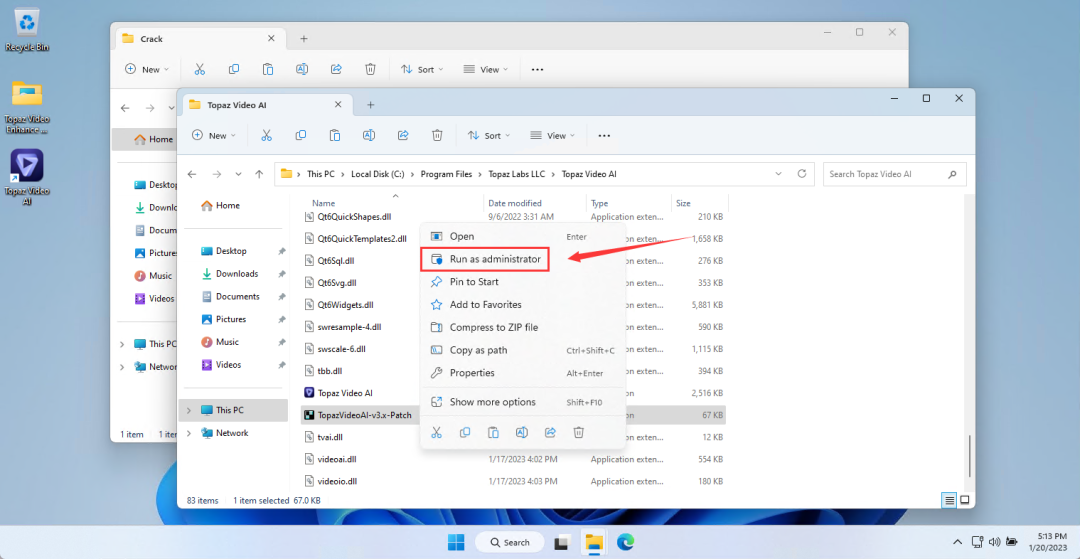Switch to details view in status bar
Screen dimensions: 1080x559
(x=950, y=500)
